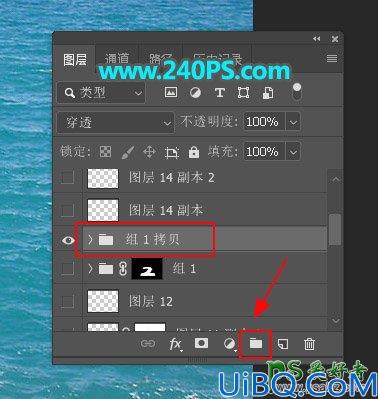Show layer 图层 14 副本 2 visibility box
Image resolution: width=378 pixels, height=399 pixels.
(68, 178)
